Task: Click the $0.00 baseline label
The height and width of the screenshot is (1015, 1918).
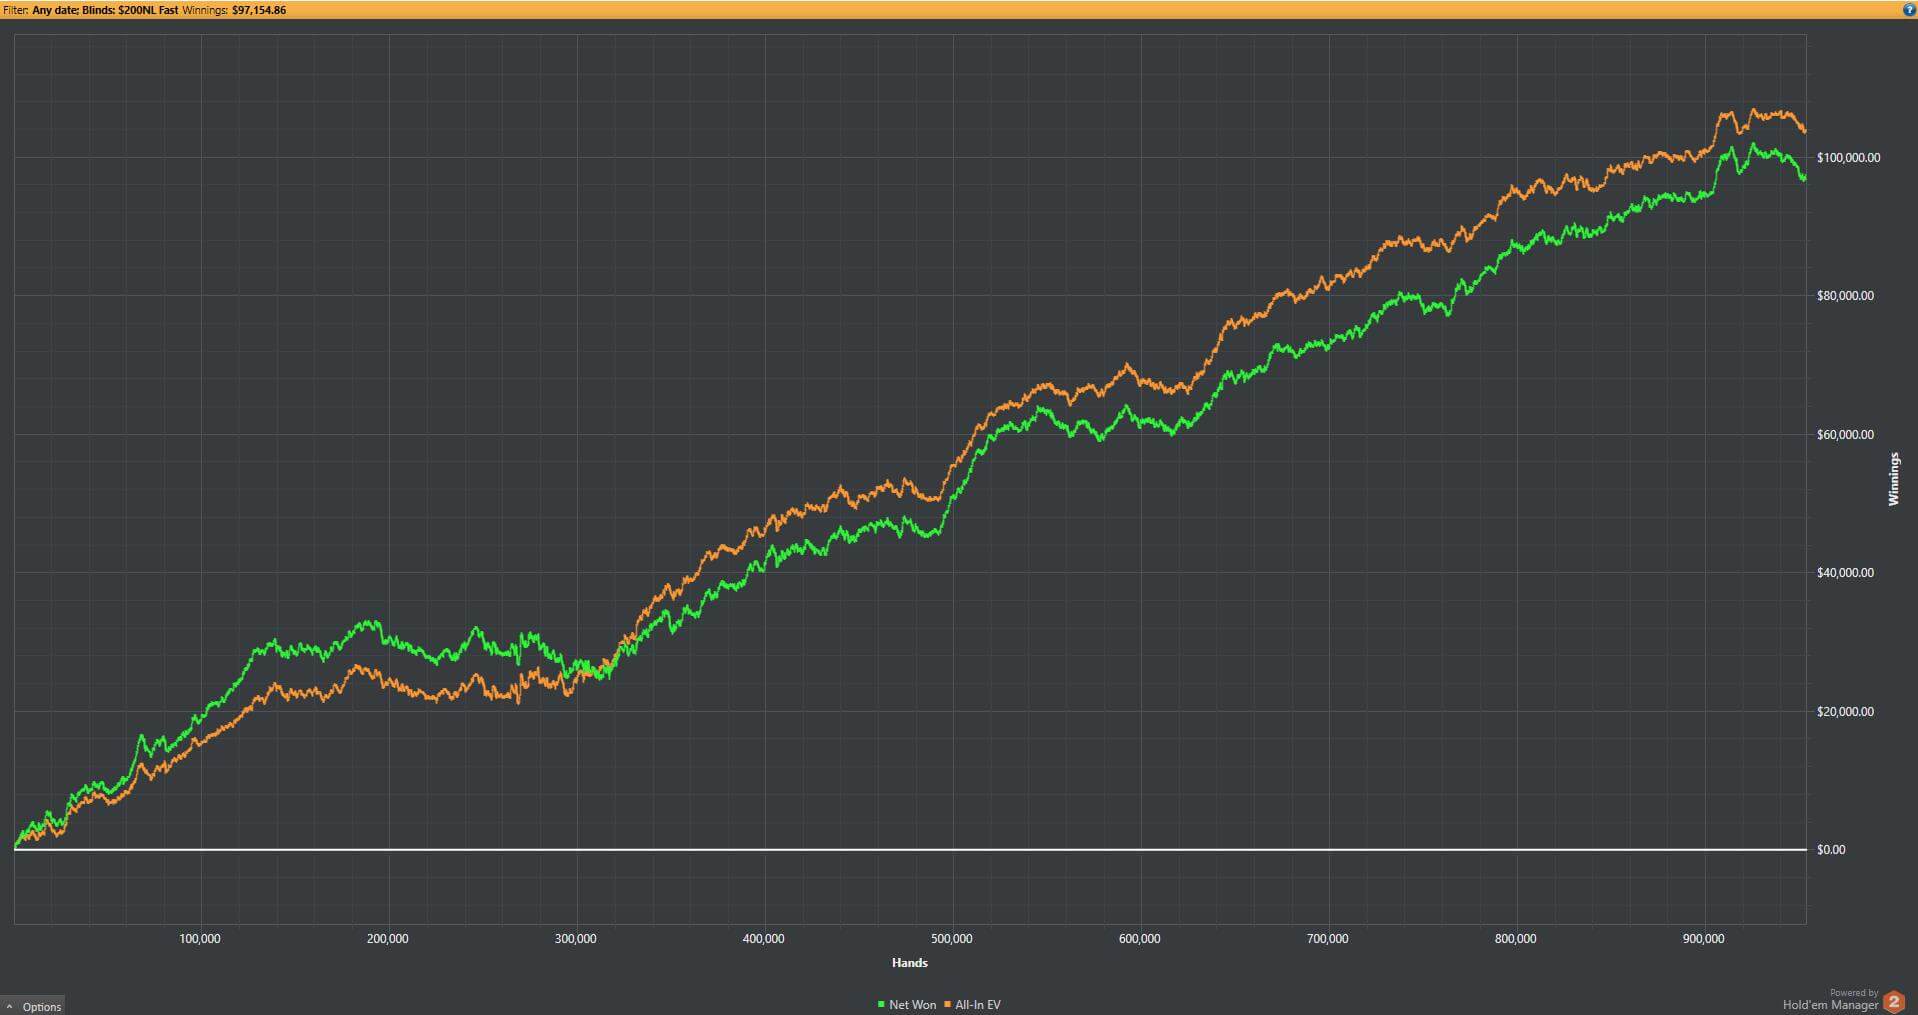Action: point(1830,849)
